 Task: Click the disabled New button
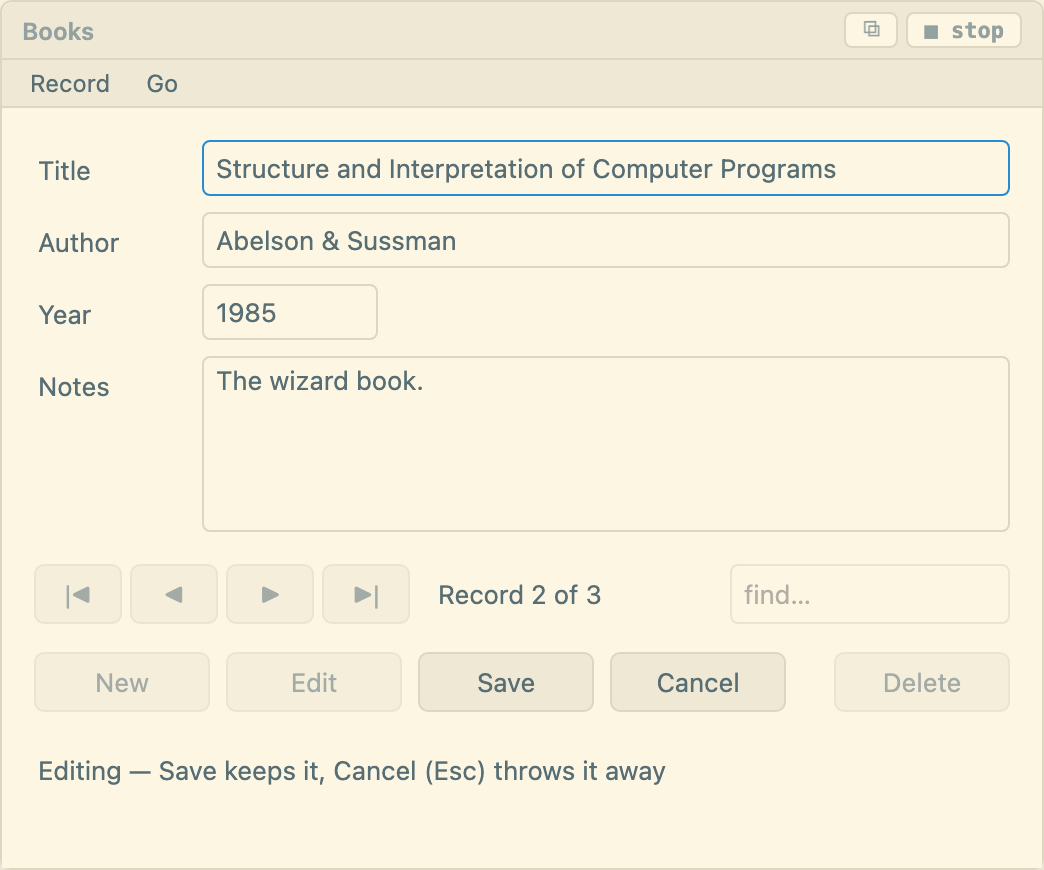coord(122,682)
